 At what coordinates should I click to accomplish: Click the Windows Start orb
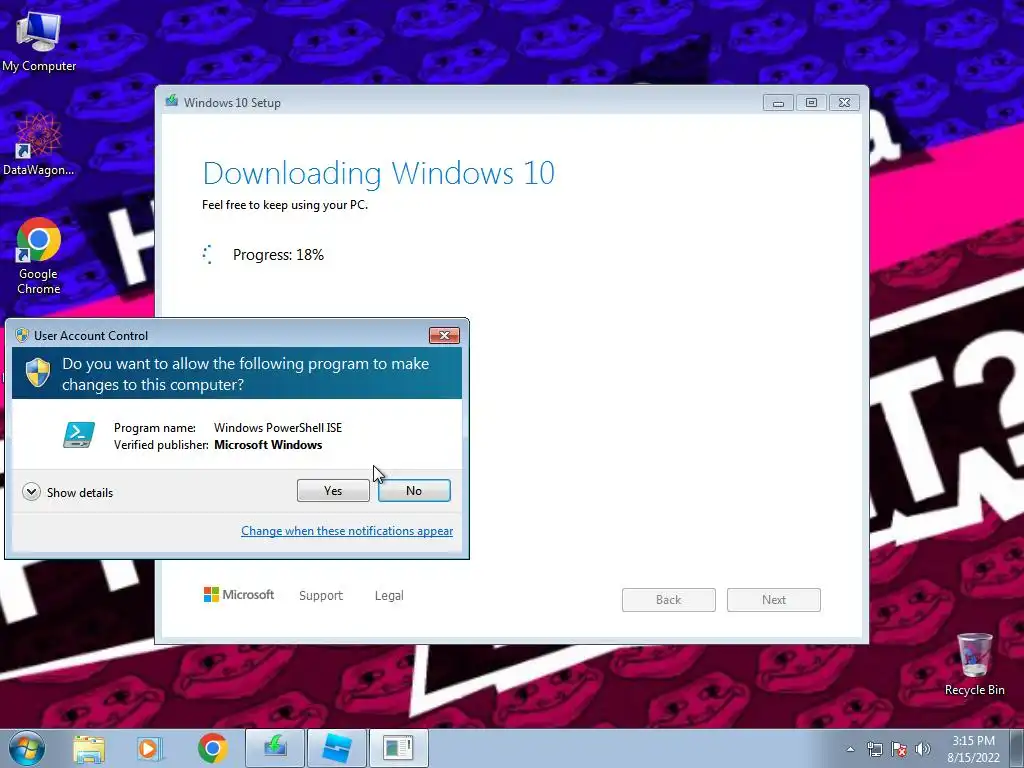click(x=27, y=748)
